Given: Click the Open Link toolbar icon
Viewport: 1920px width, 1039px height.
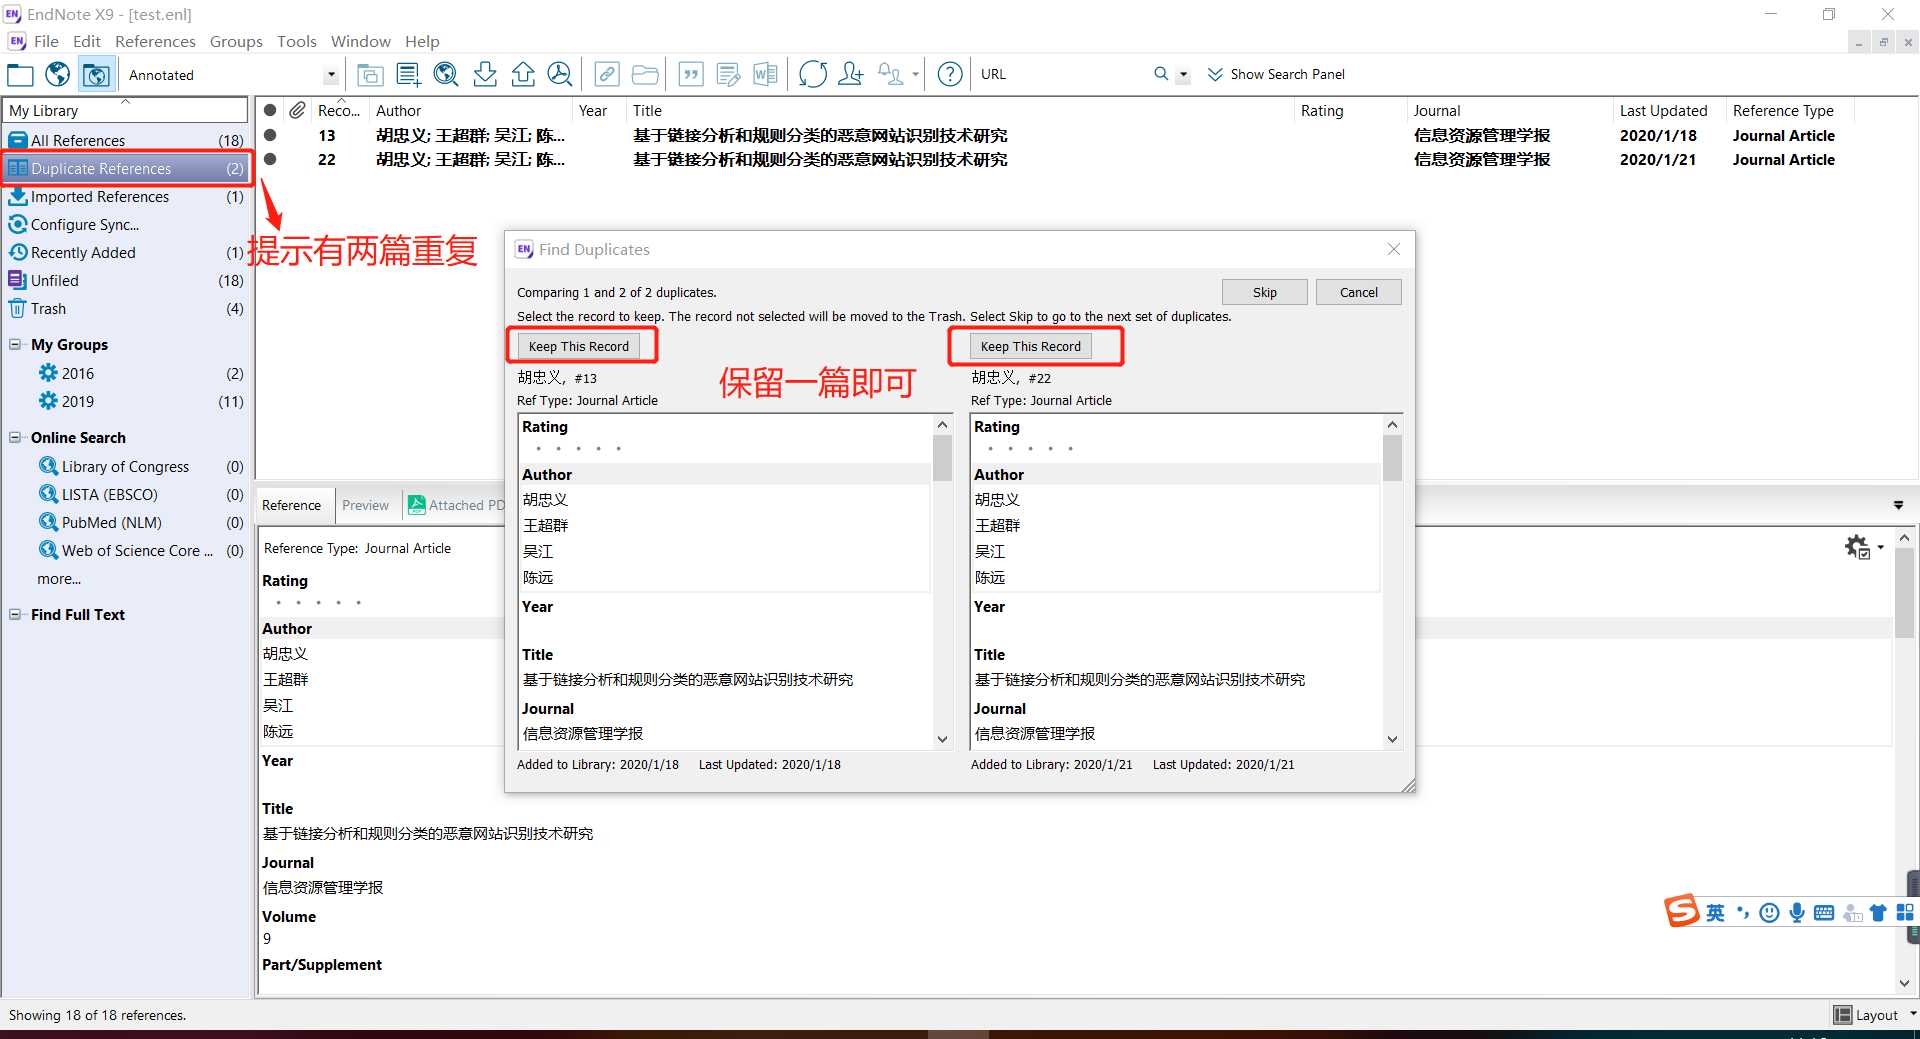Looking at the screenshot, I should [607, 75].
